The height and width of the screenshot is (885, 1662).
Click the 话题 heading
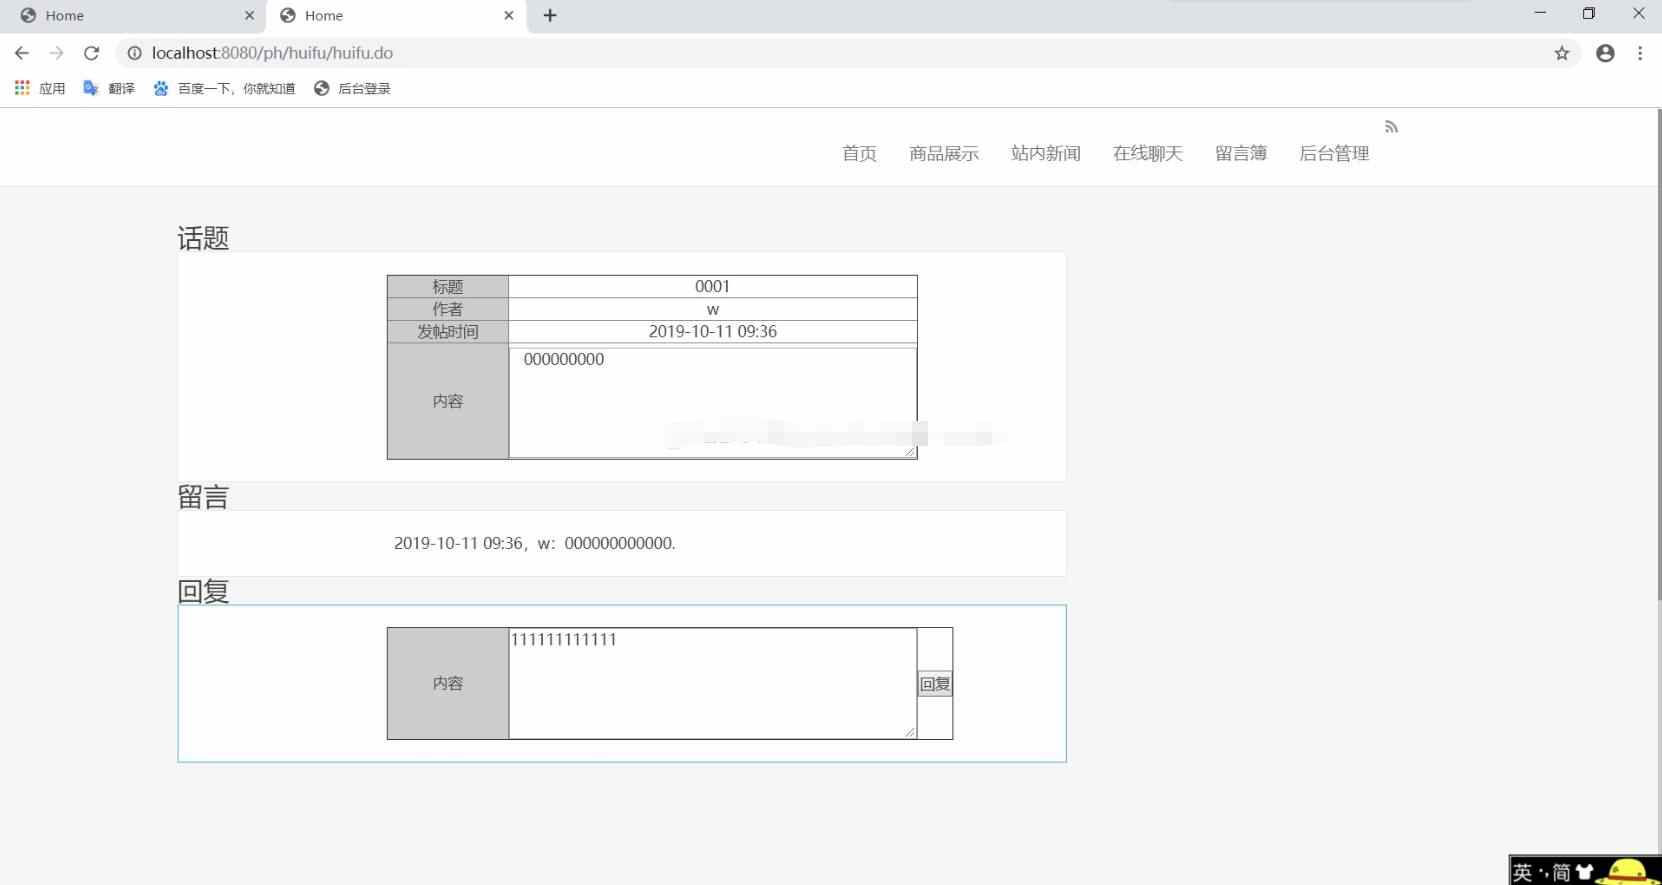click(203, 238)
